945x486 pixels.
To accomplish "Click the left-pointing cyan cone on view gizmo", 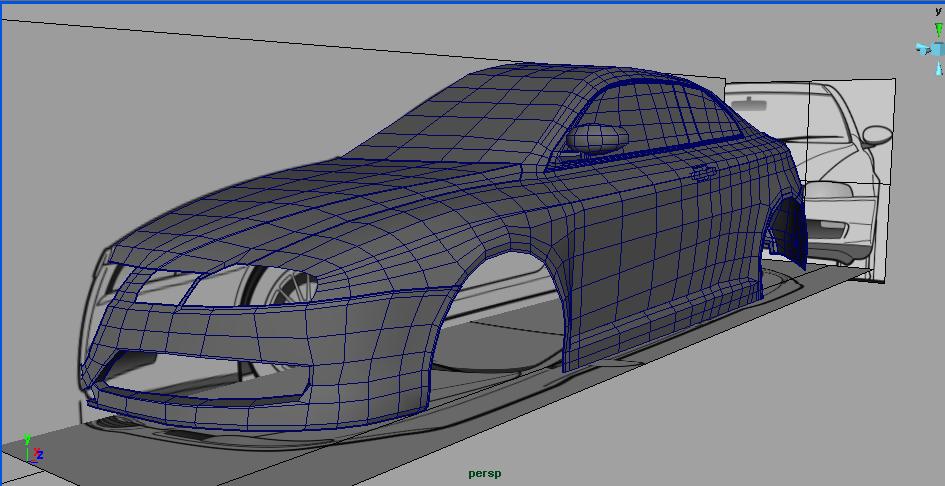I will pyautogui.click(x=923, y=49).
